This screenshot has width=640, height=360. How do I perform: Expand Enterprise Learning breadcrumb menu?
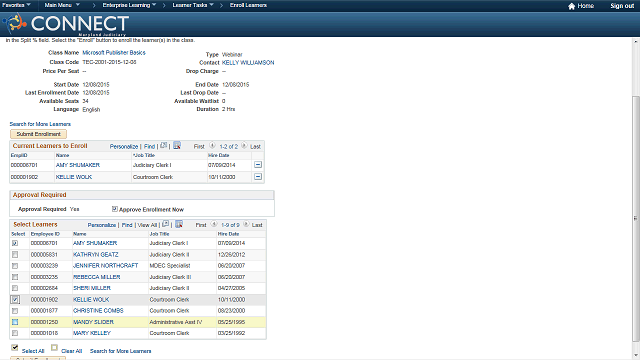click(x=129, y=5)
